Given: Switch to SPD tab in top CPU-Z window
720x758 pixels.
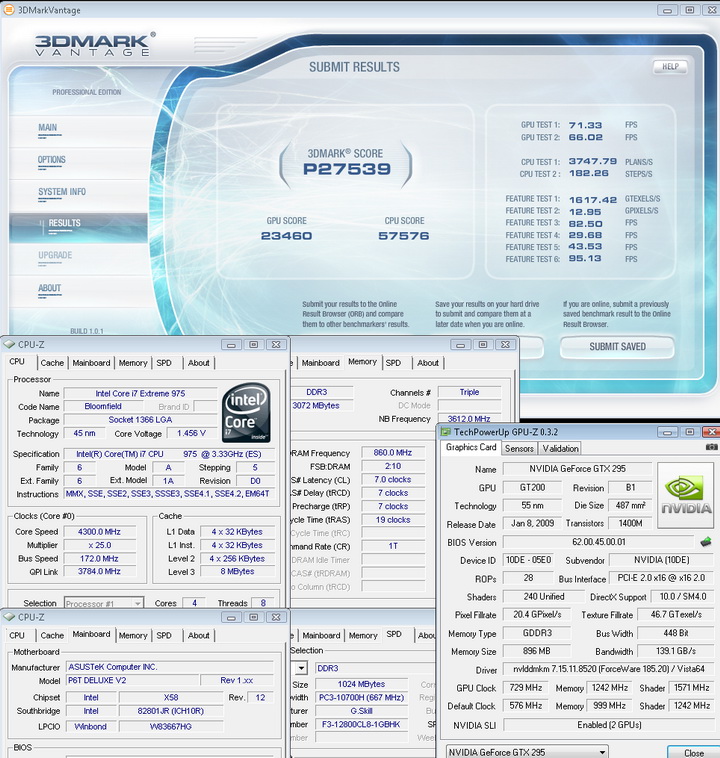Looking at the screenshot, I should click(x=164, y=363).
